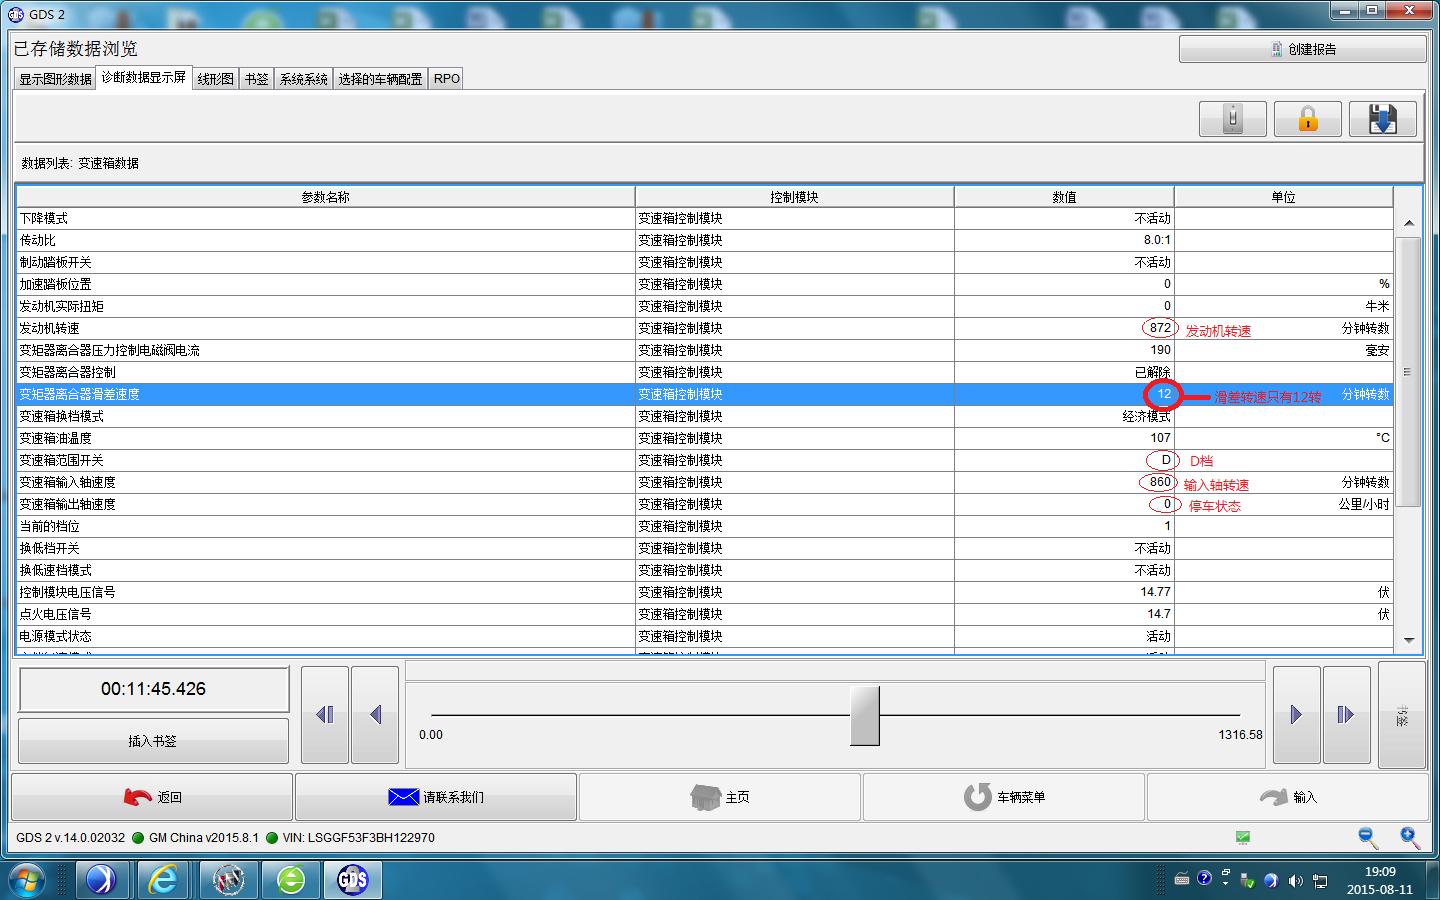Switch to the 书签 tab
The width and height of the screenshot is (1440, 900).
[257, 79]
